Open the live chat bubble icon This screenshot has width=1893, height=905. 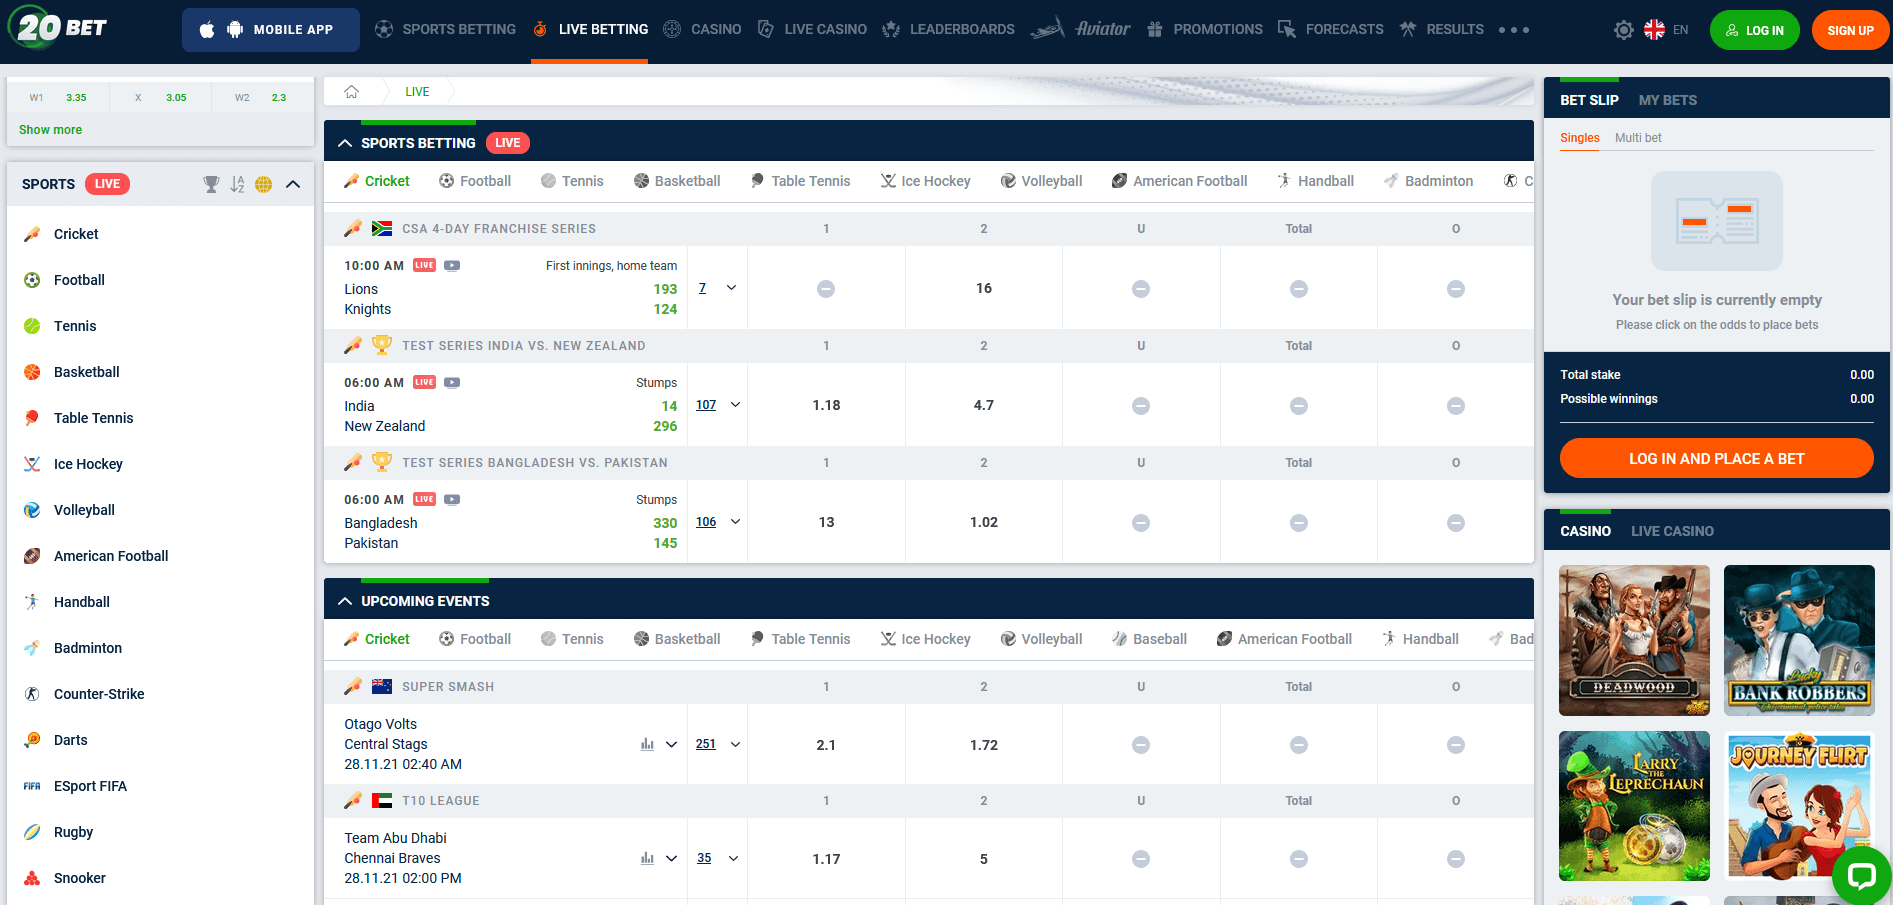[x=1861, y=876]
